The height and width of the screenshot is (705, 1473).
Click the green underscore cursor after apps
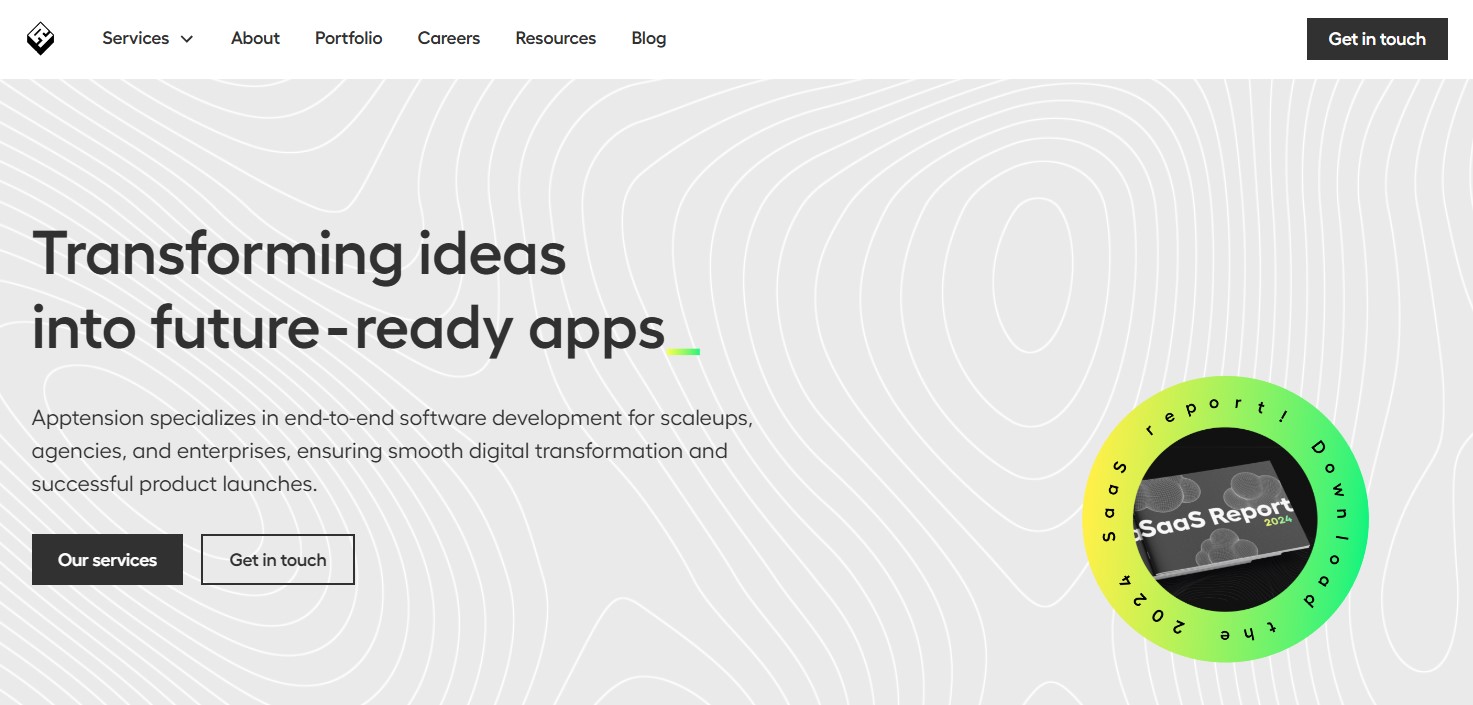point(683,351)
